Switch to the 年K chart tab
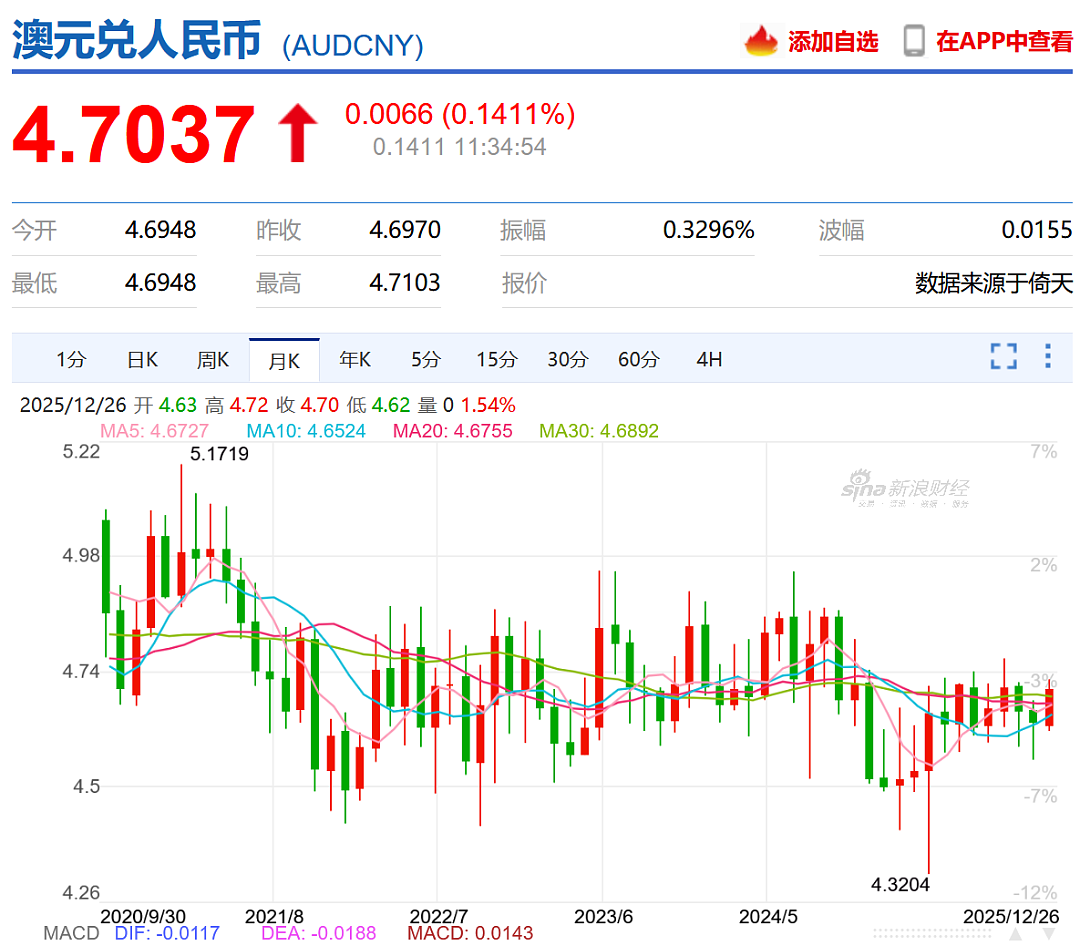This screenshot has width=1080, height=946. click(x=355, y=360)
